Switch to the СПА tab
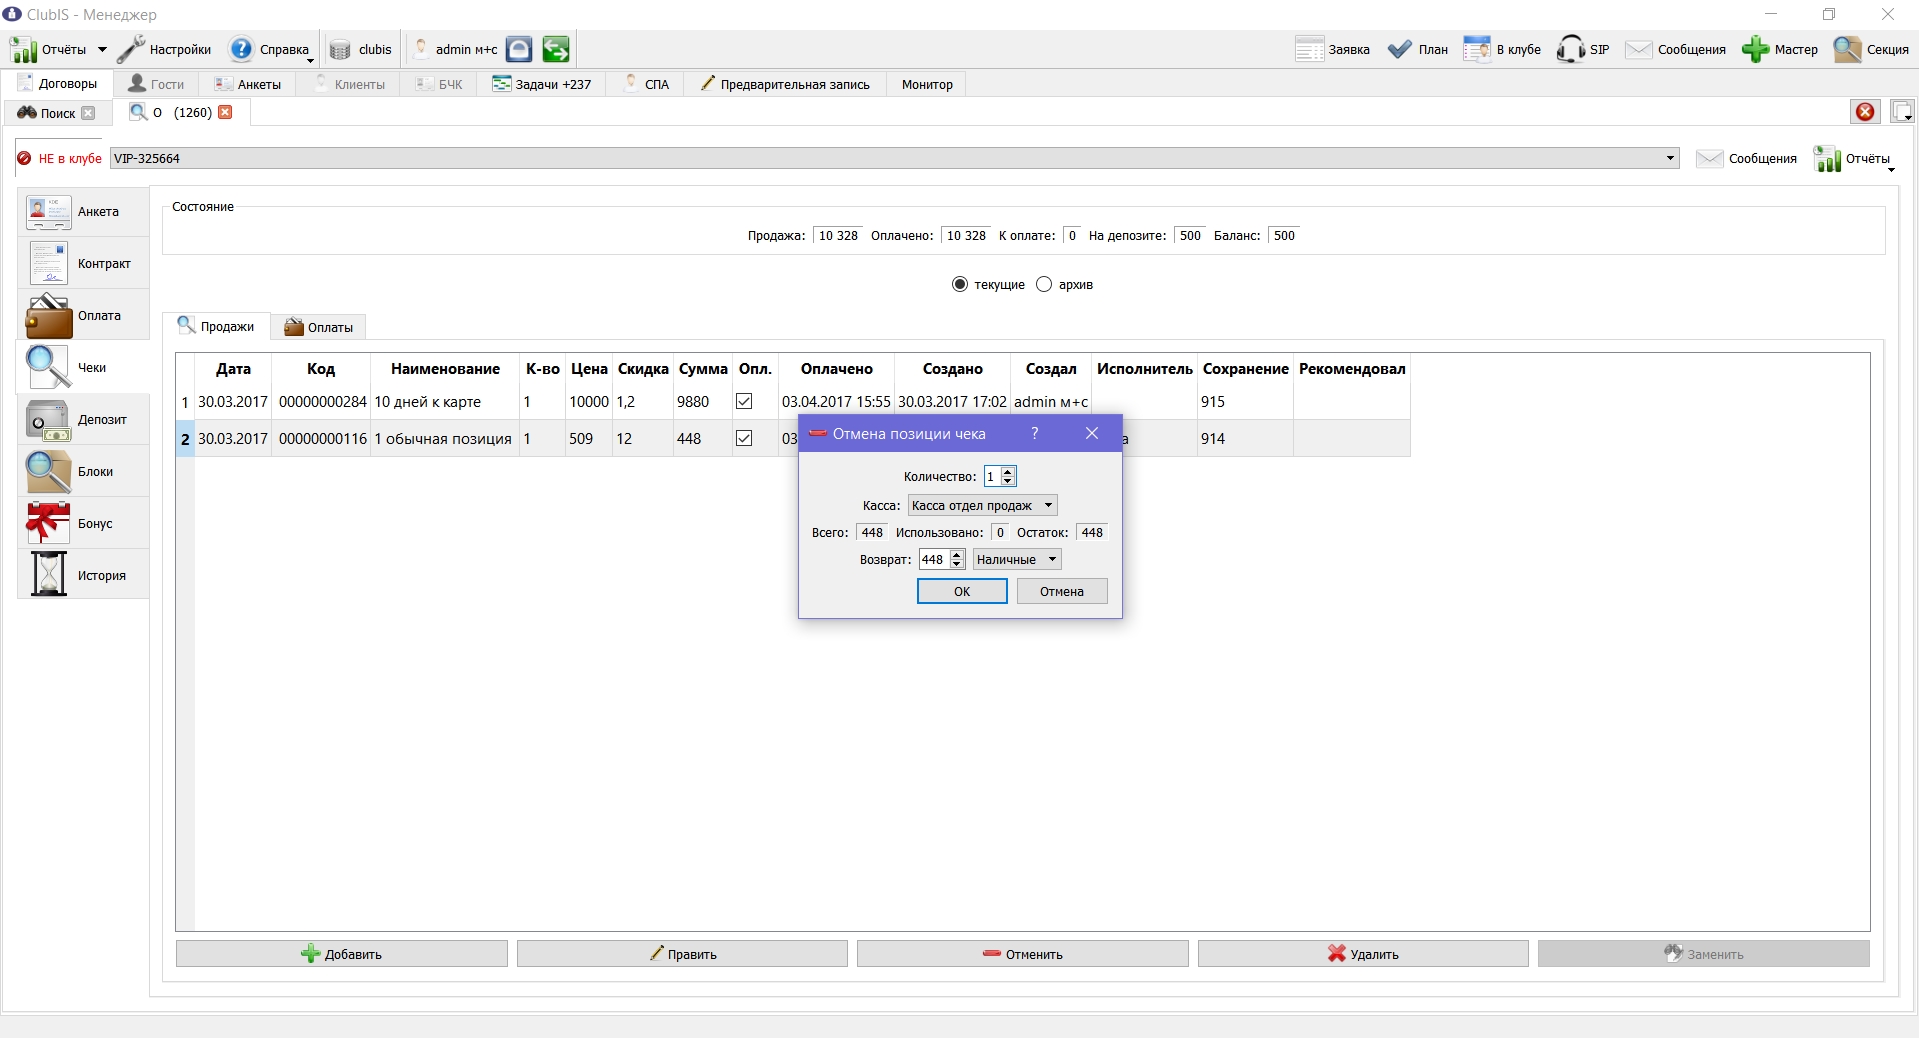Image resolution: width=1919 pixels, height=1038 pixels. click(645, 84)
